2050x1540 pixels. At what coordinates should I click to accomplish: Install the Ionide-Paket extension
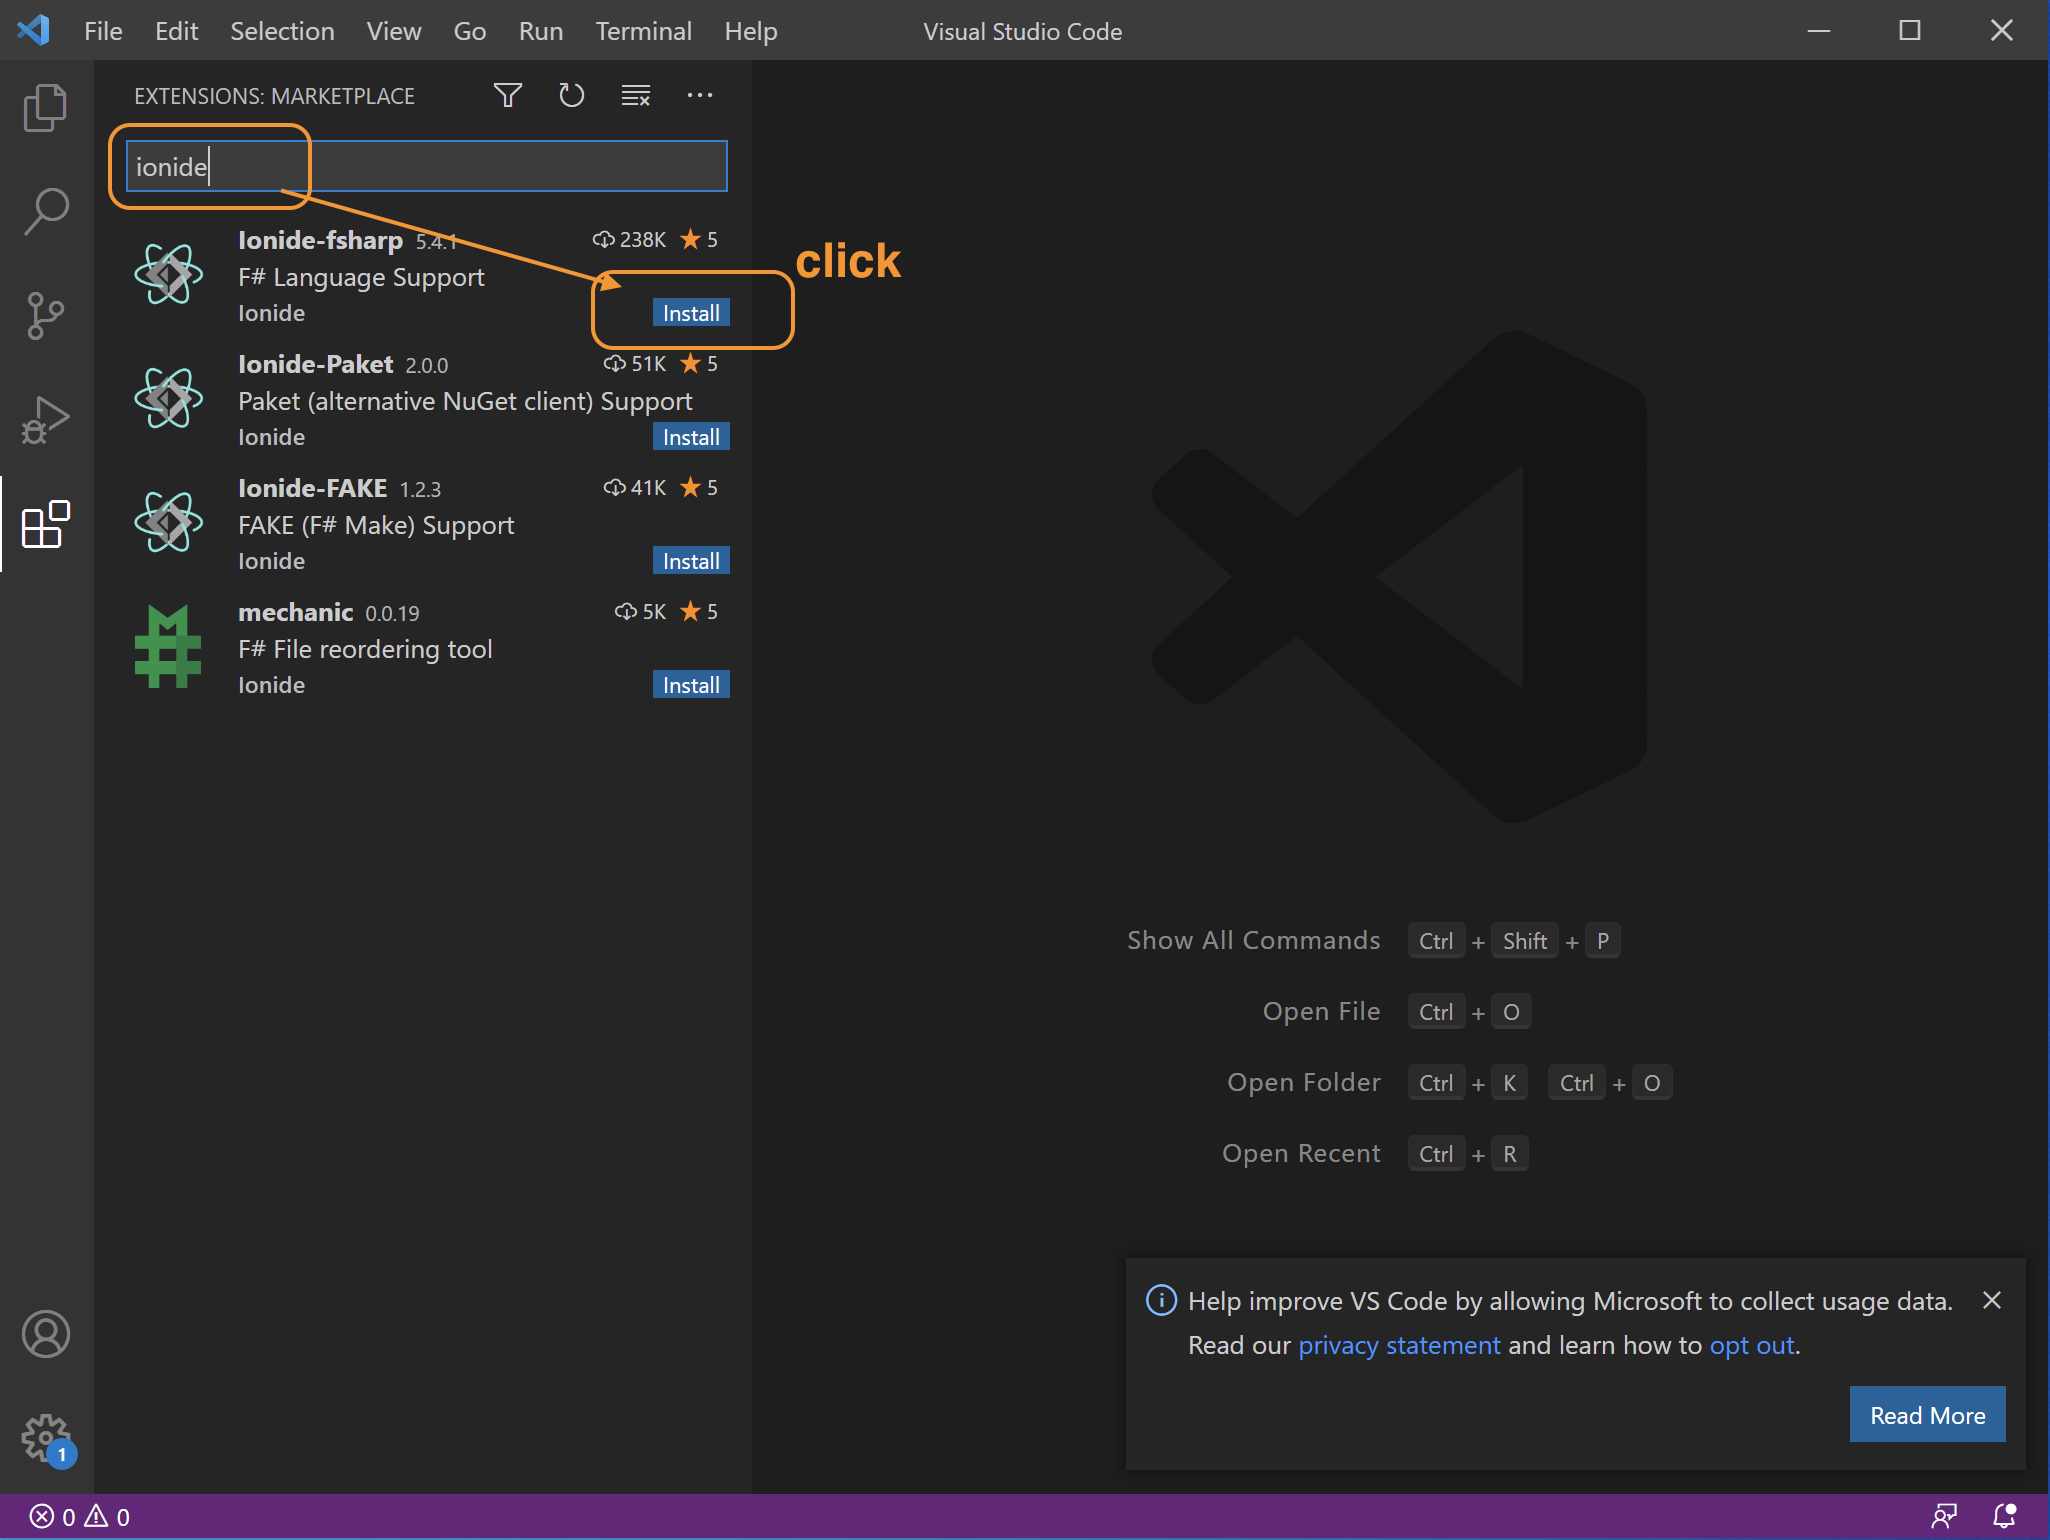pyautogui.click(x=690, y=437)
